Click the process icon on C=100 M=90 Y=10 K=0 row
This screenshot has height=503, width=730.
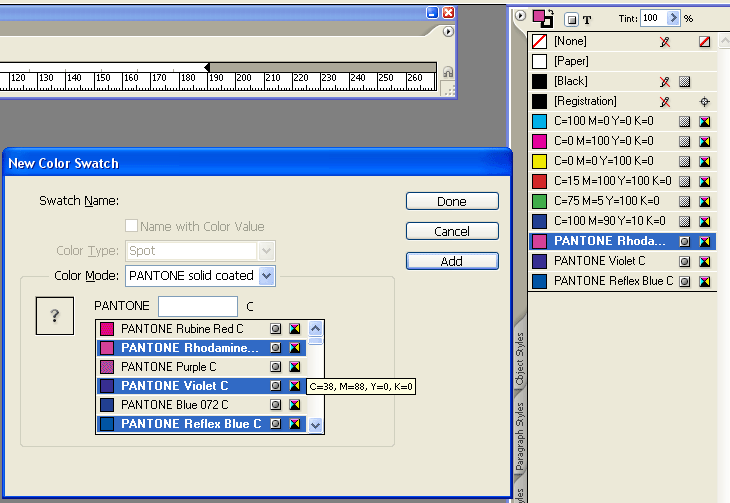(x=684, y=221)
